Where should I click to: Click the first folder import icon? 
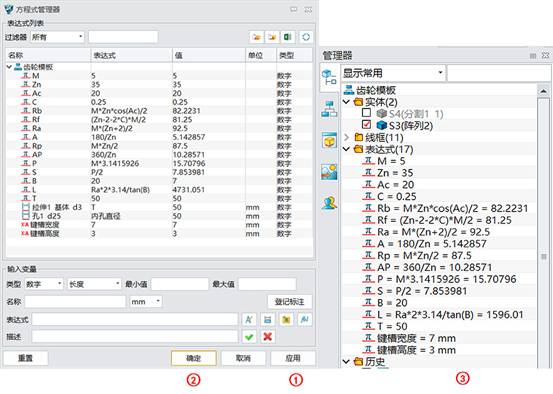coord(257,37)
